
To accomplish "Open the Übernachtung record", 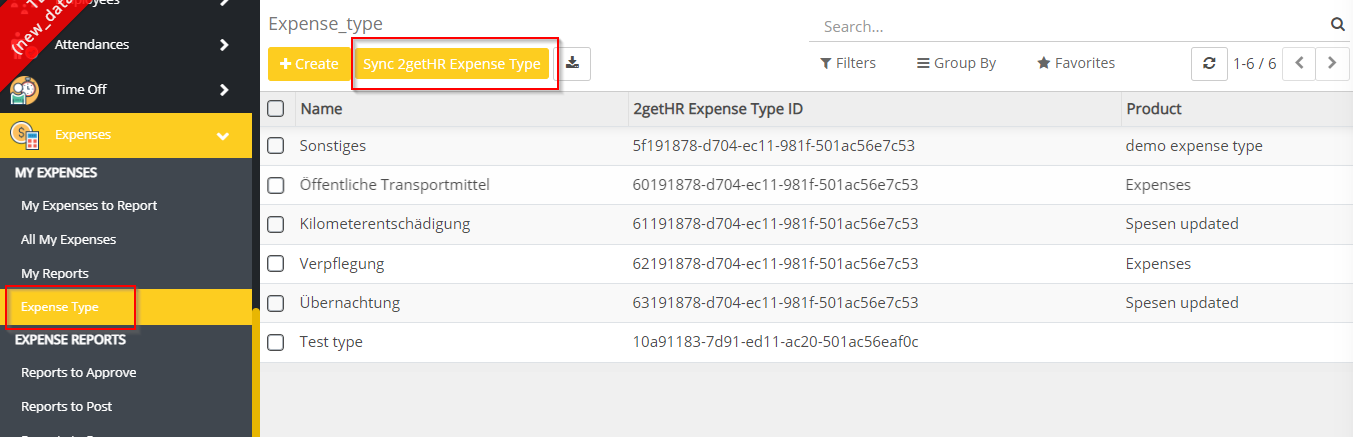I will pos(350,303).
